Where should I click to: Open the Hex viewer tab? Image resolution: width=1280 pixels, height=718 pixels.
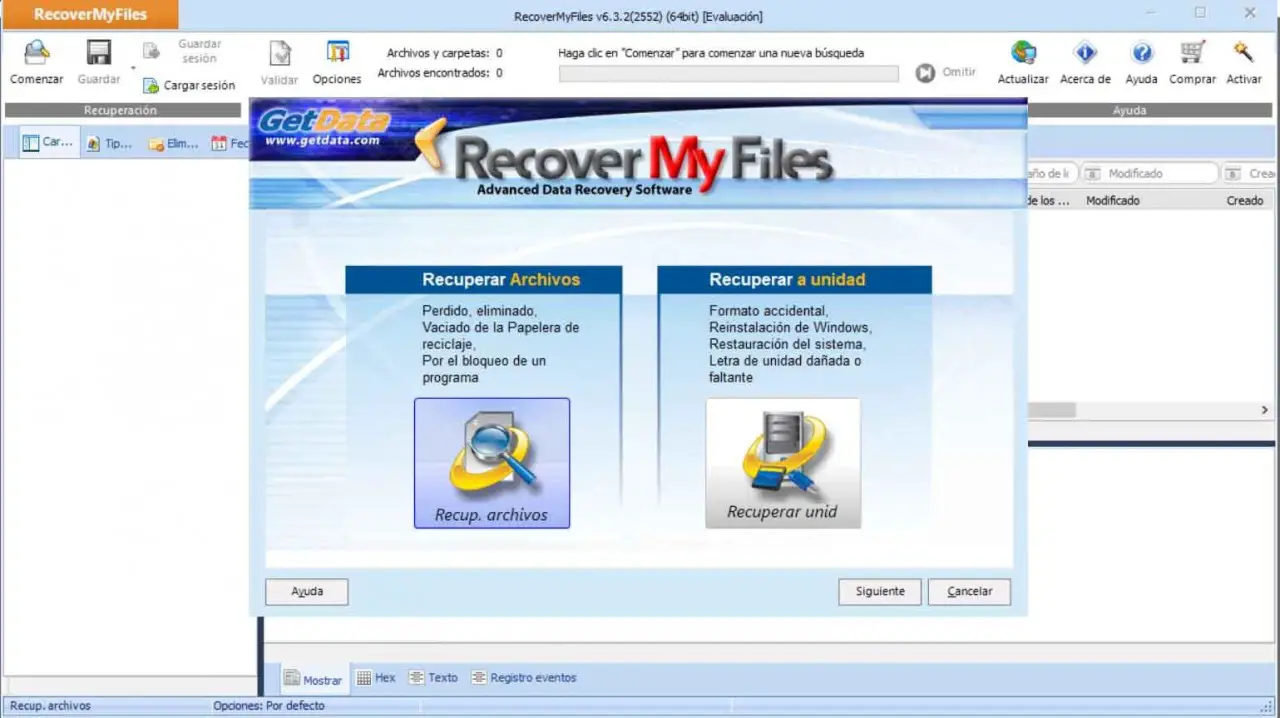click(376, 678)
